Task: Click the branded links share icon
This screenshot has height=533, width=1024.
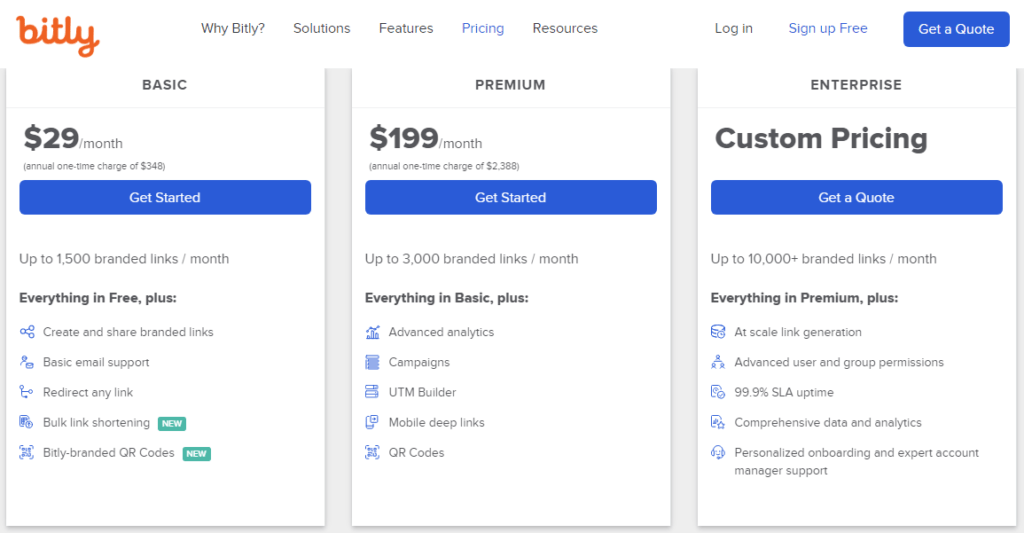Action: click(27, 332)
